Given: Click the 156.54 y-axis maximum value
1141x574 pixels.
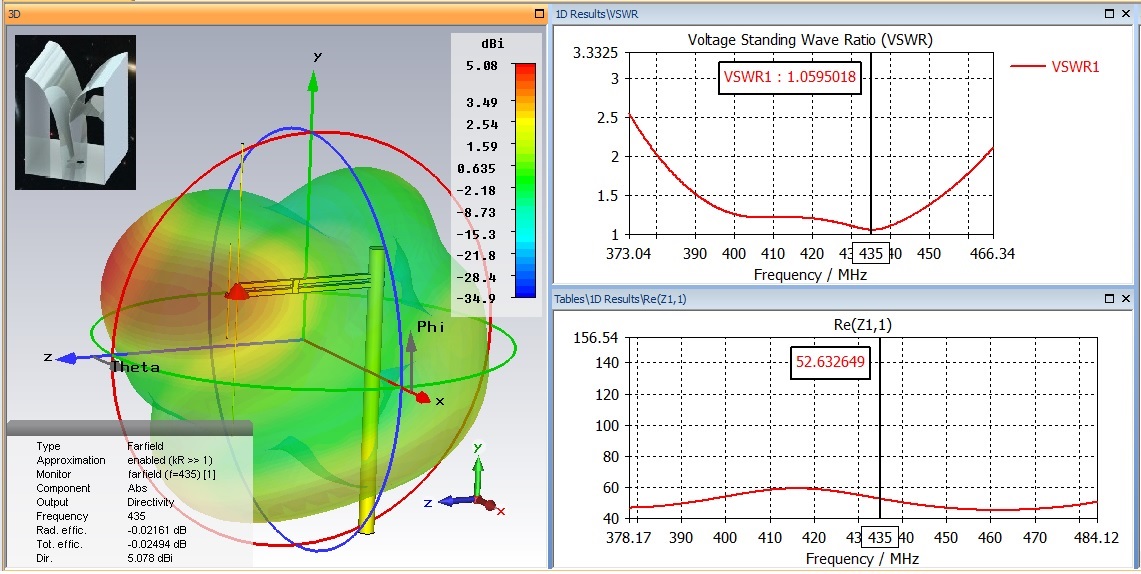Looking at the screenshot, I should click(597, 338).
